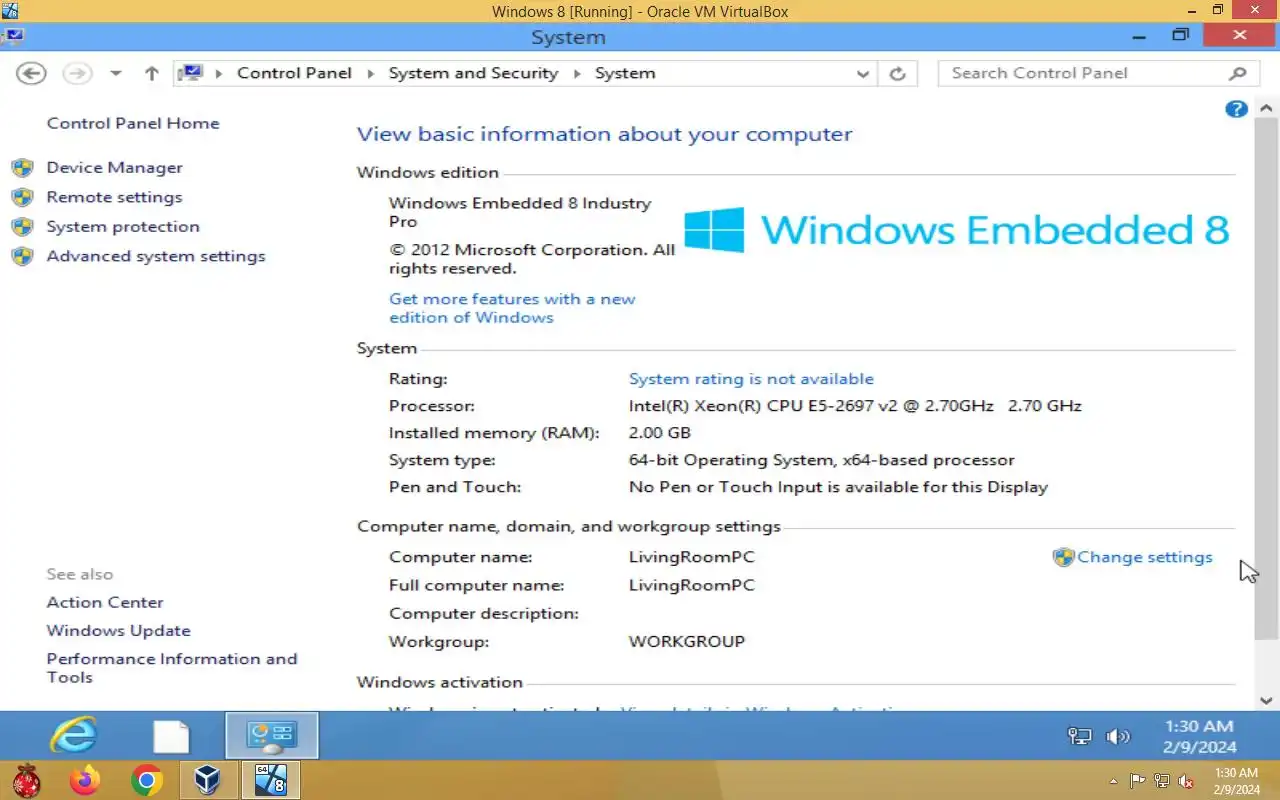This screenshot has width=1280, height=800.
Task: Open Action Center under See also
Action: pyautogui.click(x=105, y=602)
